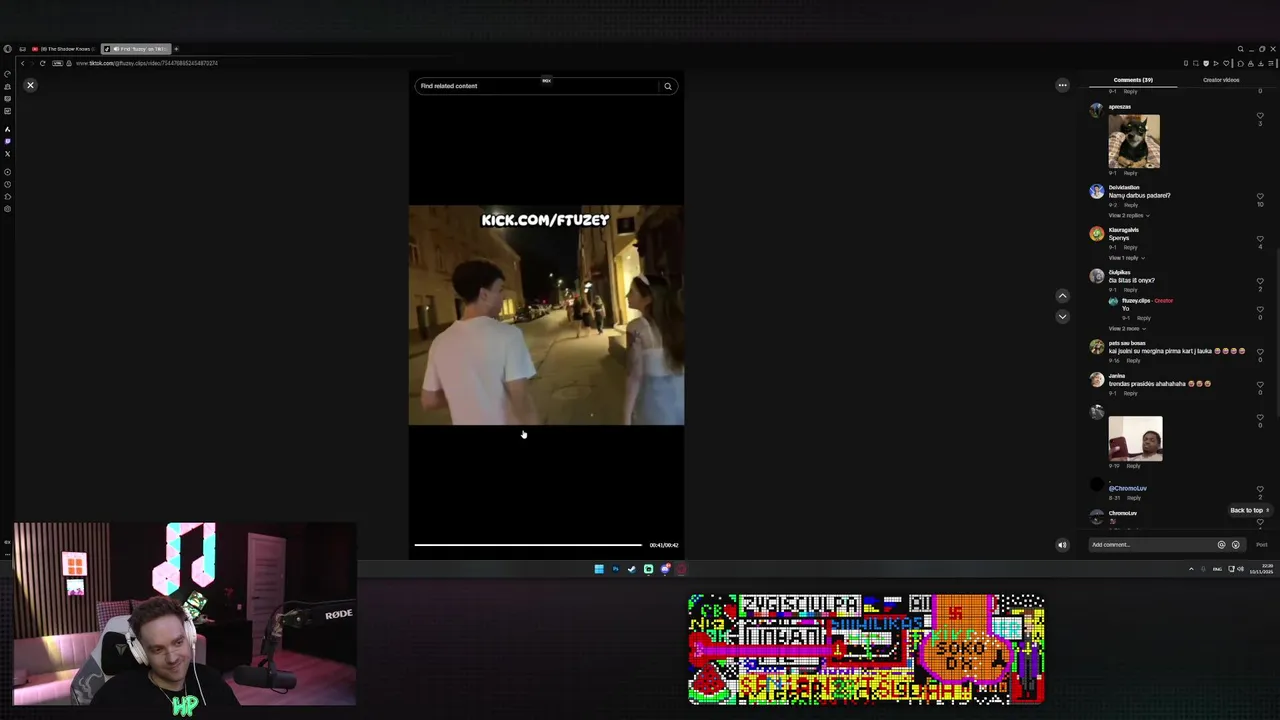The image size is (1280, 720).
Task: Click Klauragalvis's profile avatar
Action: (1097, 234)
